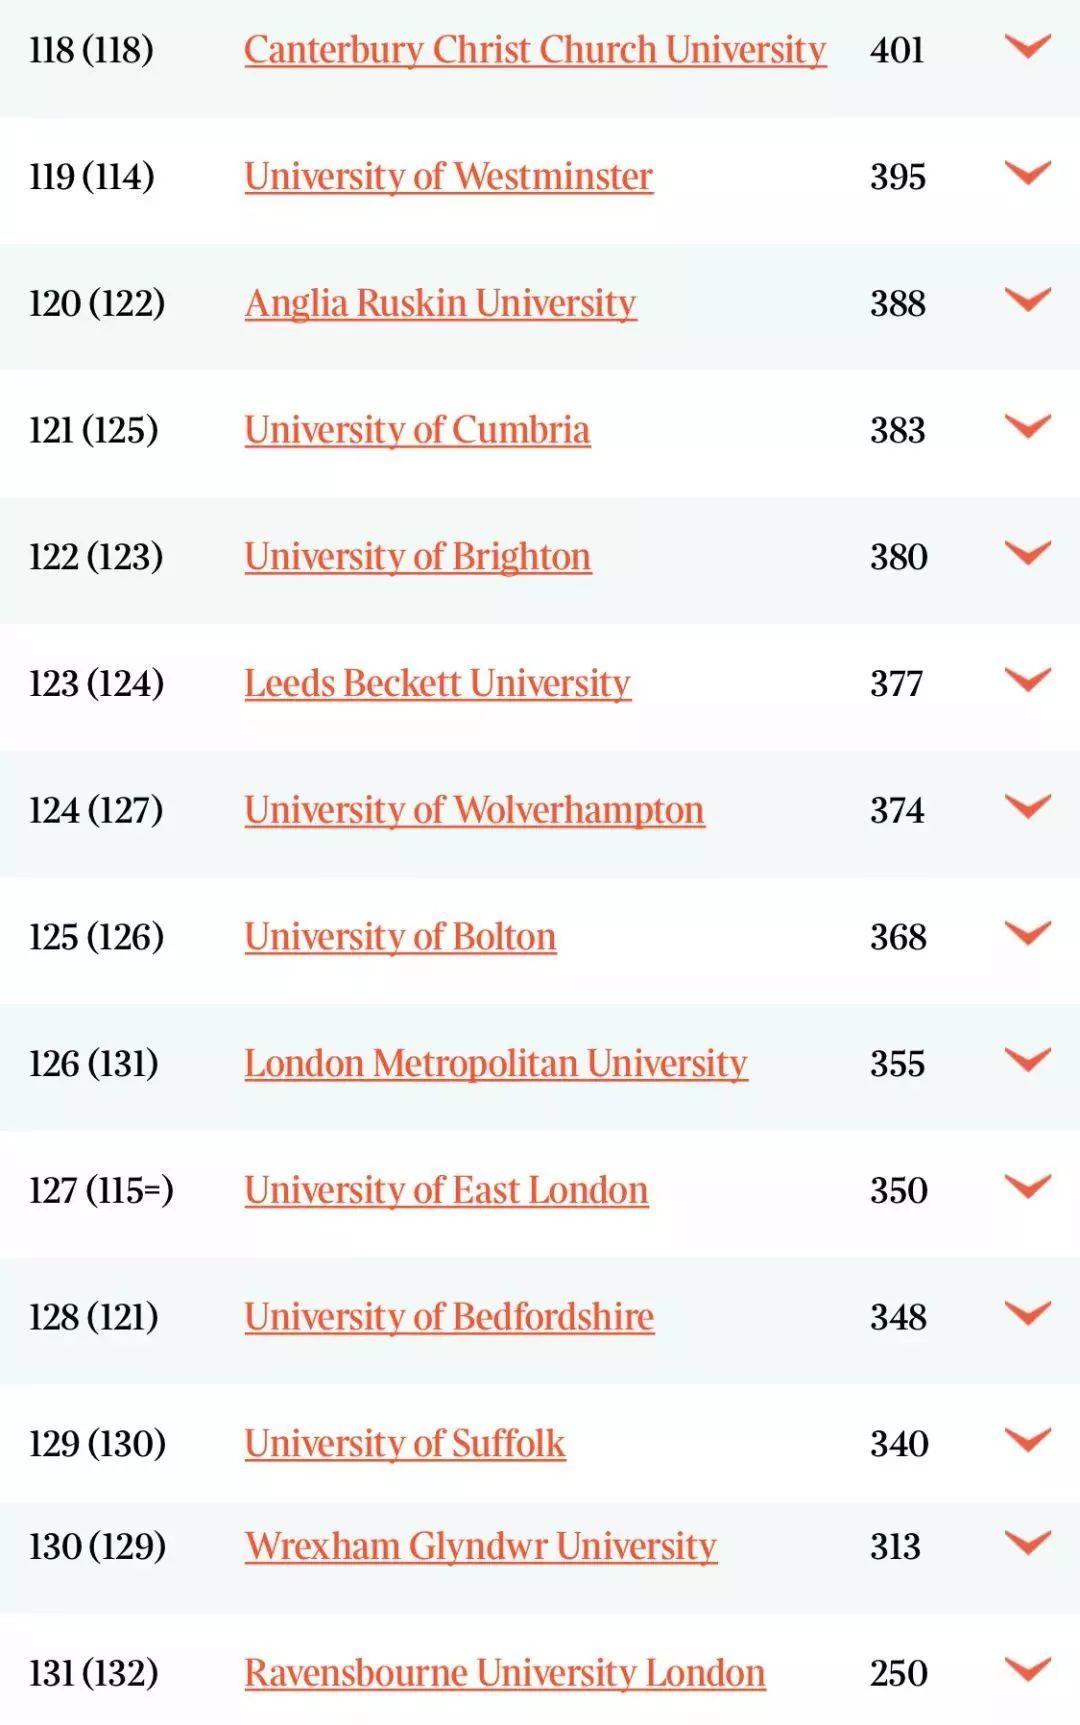The width and height of the screenshot is (1080, 1725).
Task: Expand the London Metropolitan University row chevron
Action: click(1027, 1060)
